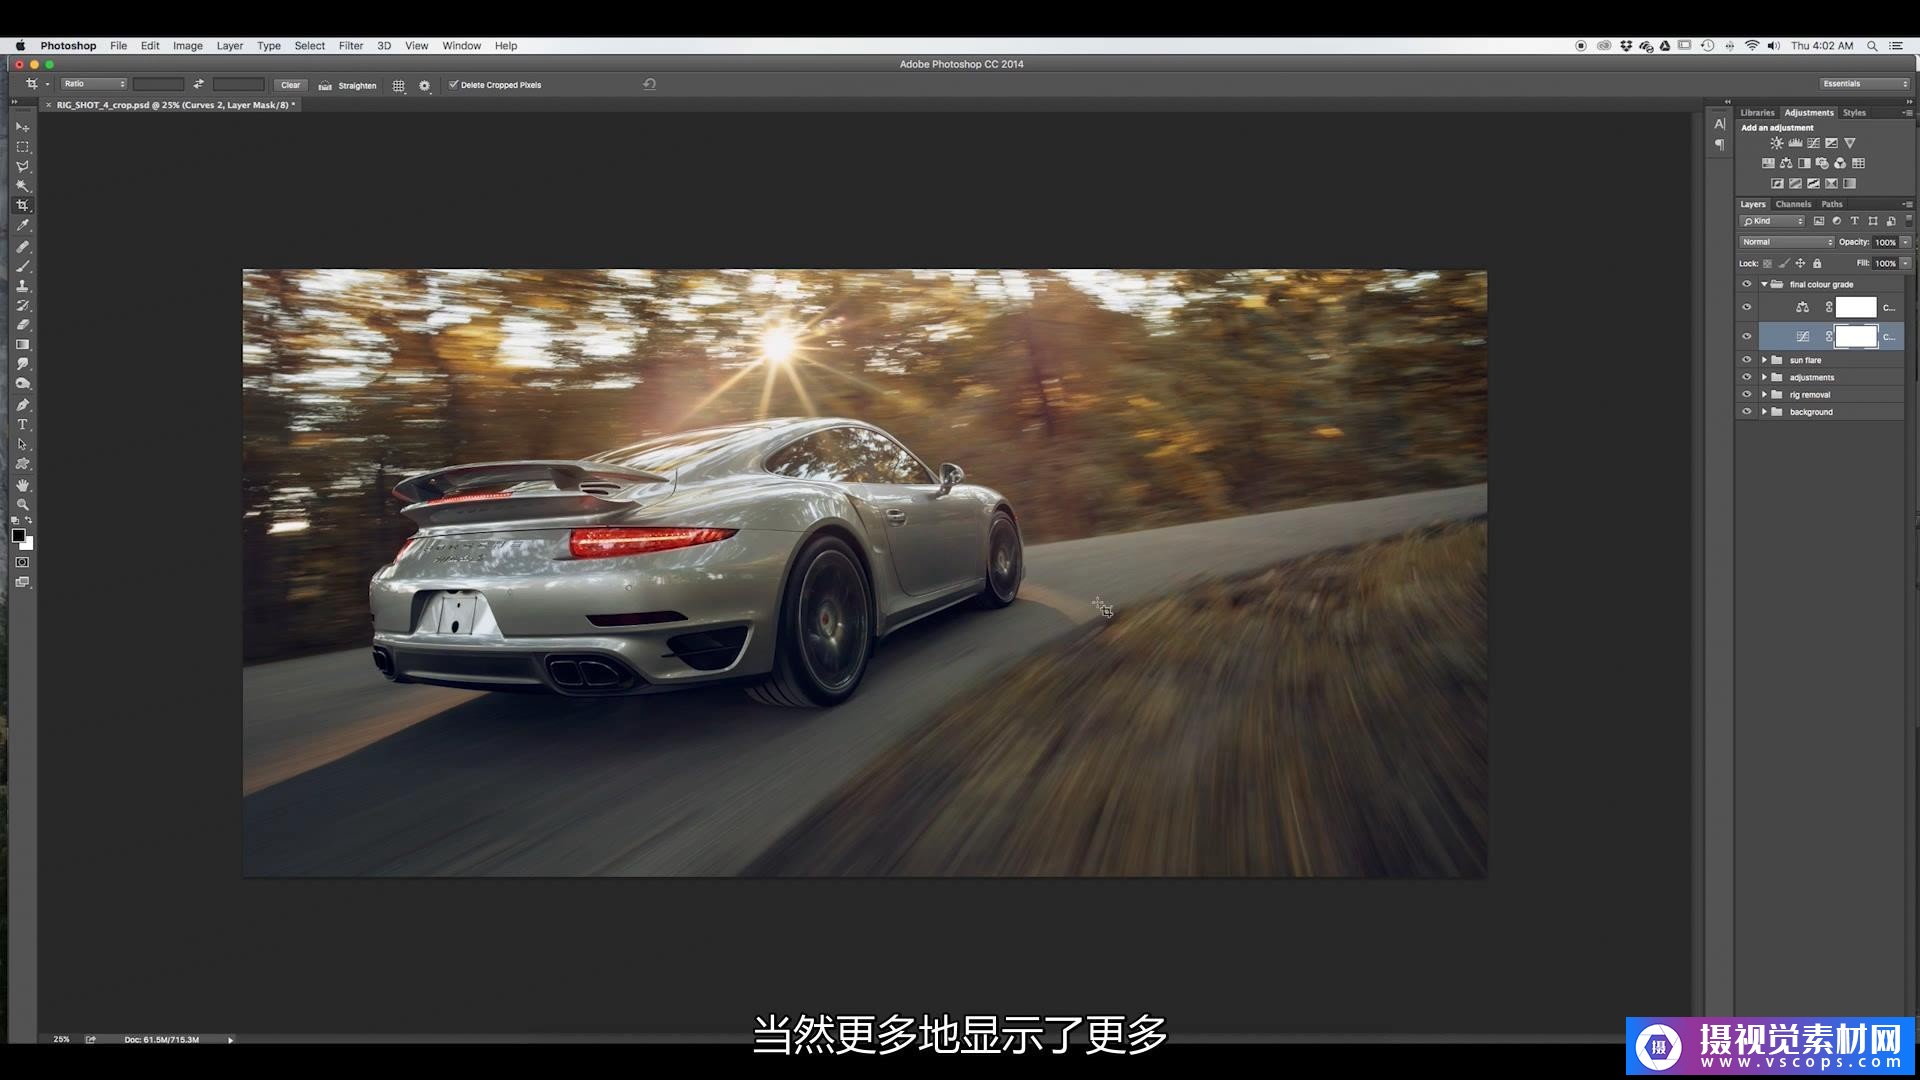The image size is (1920, 1080).
Task: Hide the sun flare group
Action: coord(1747,360)
